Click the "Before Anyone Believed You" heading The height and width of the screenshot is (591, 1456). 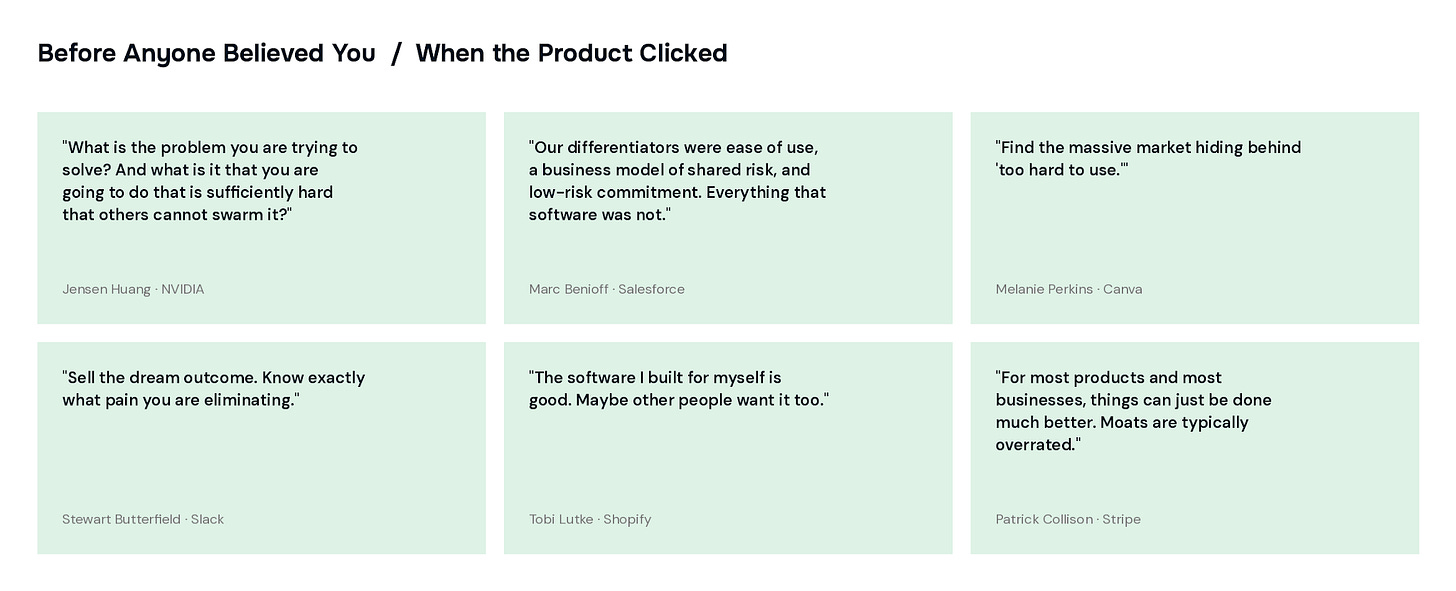[x=206, y=53]
